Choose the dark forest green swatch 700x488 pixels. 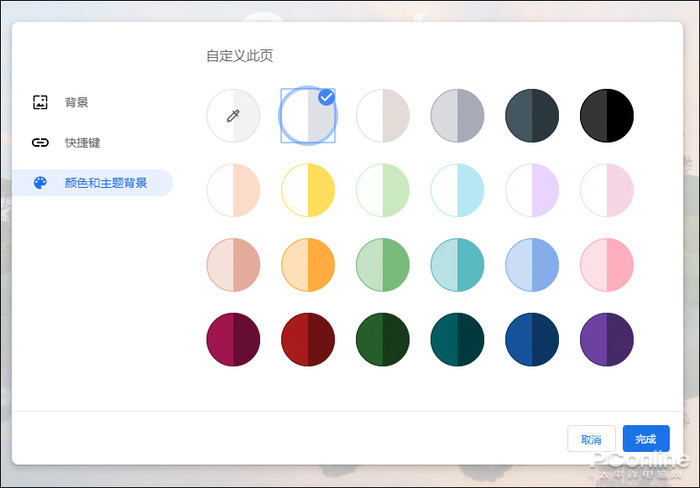383,339
